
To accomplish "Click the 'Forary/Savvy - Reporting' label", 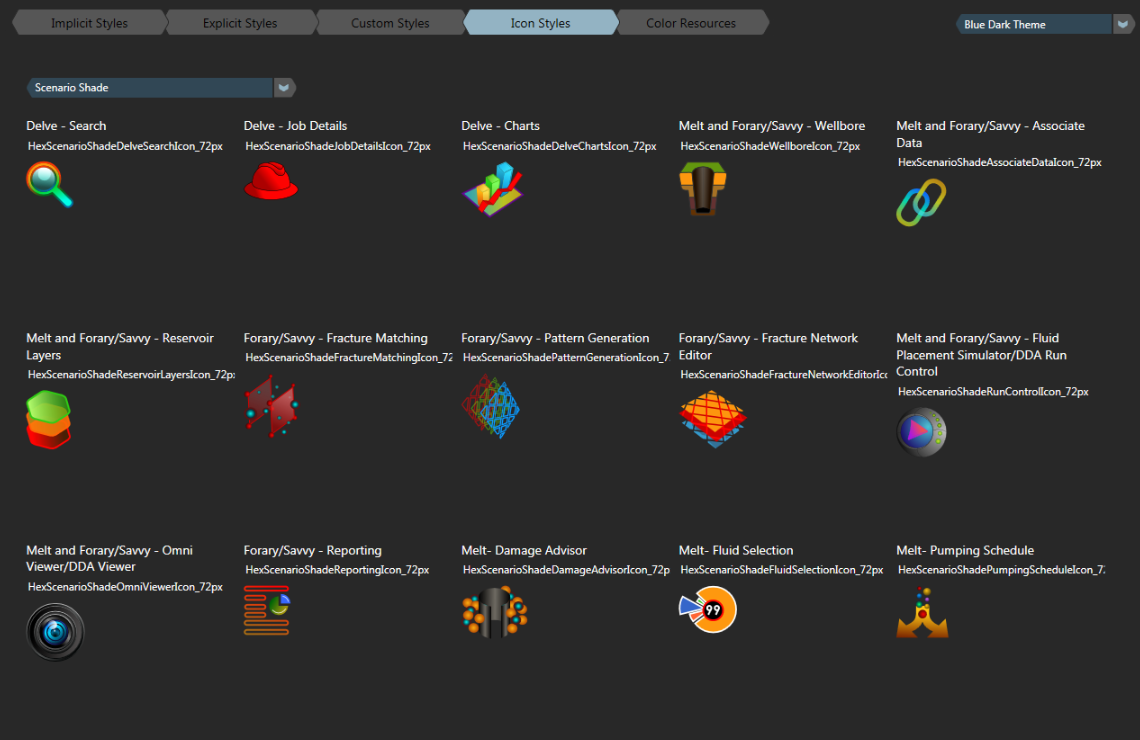I will tap(313, 550).
